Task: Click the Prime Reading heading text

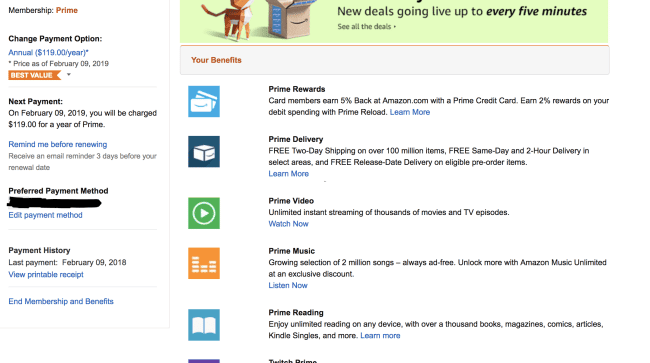Action: pos(296,313)
